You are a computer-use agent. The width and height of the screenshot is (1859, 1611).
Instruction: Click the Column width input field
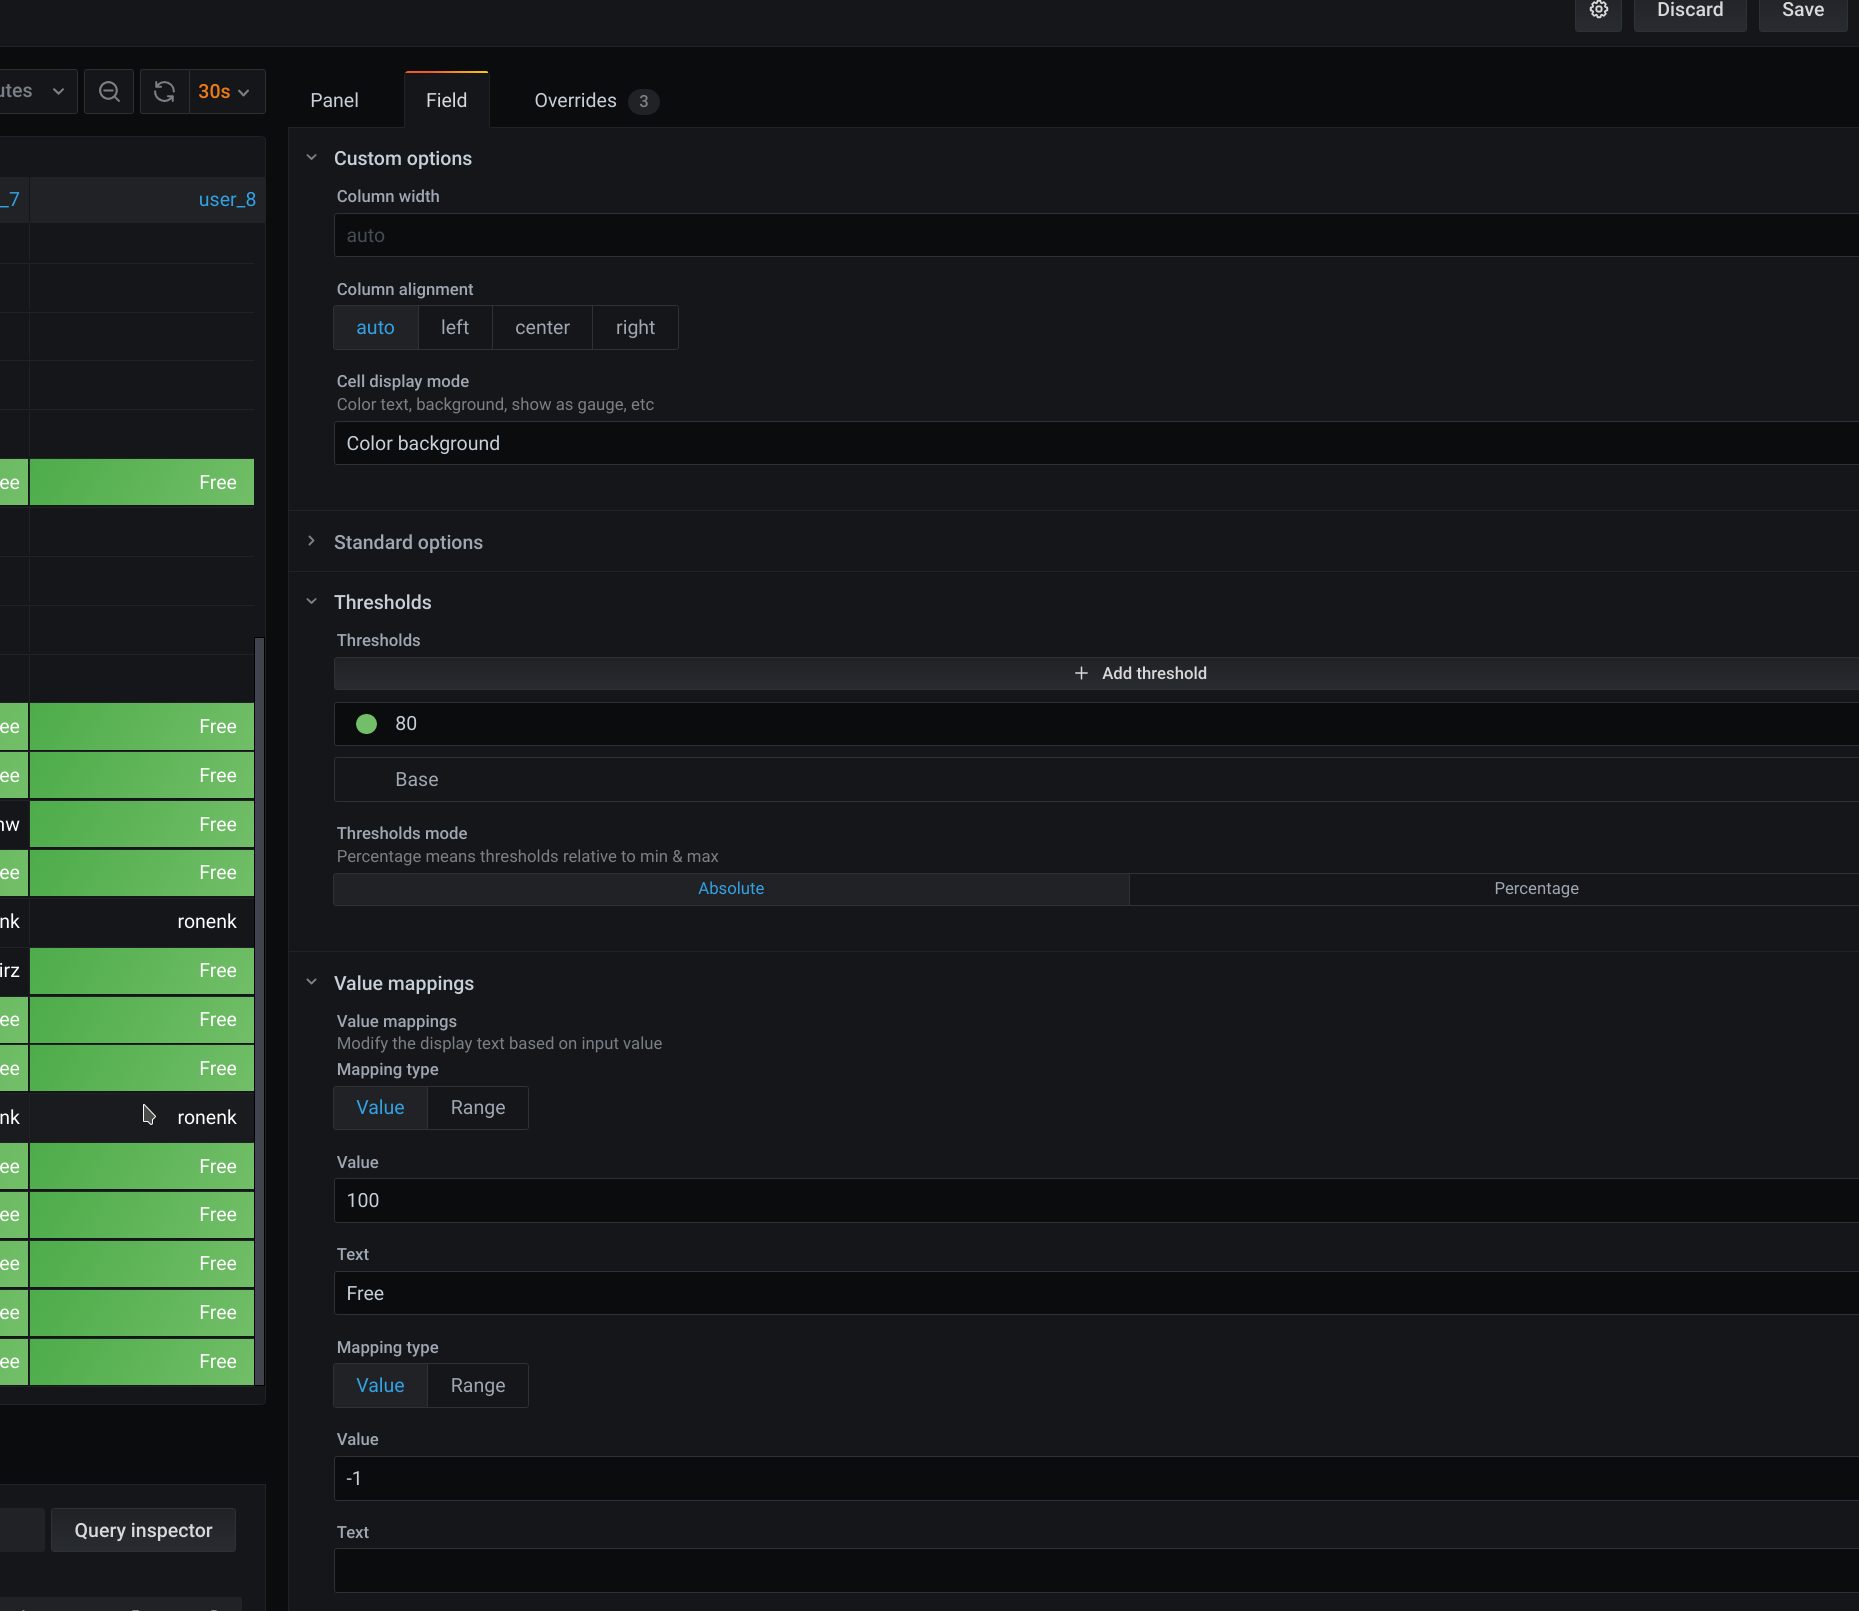coord(900,235)
